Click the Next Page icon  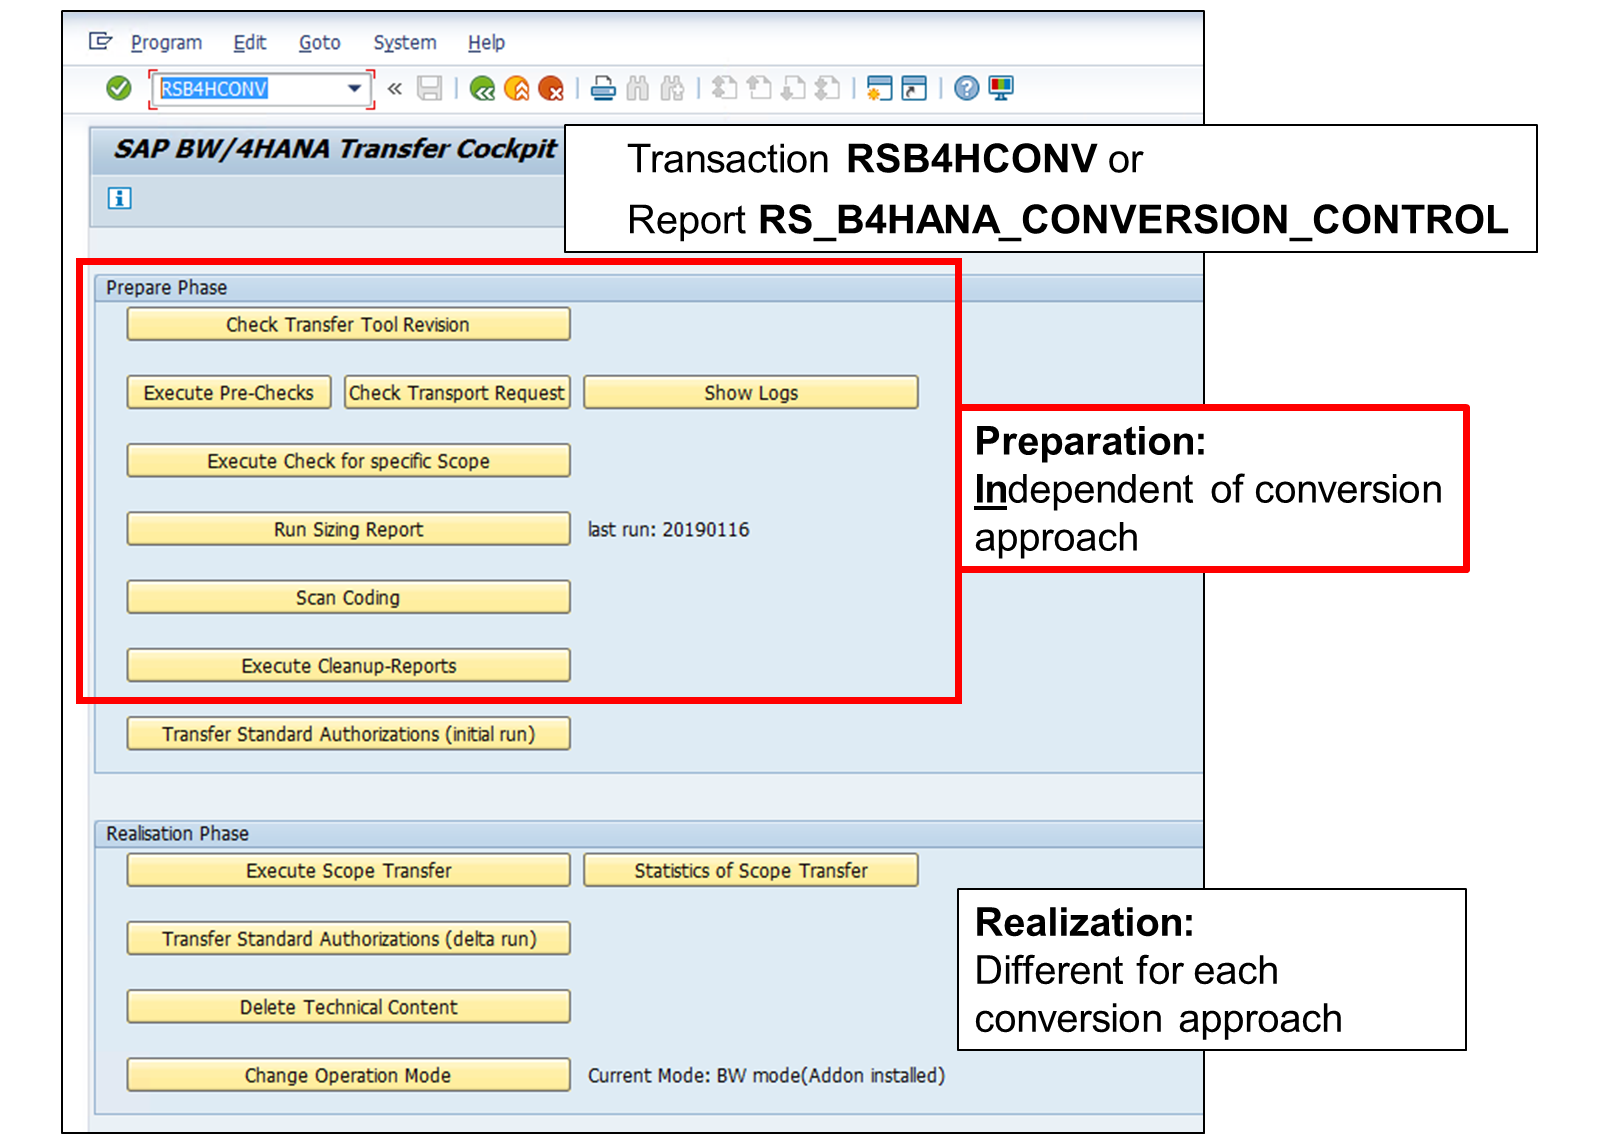[794, 88]
